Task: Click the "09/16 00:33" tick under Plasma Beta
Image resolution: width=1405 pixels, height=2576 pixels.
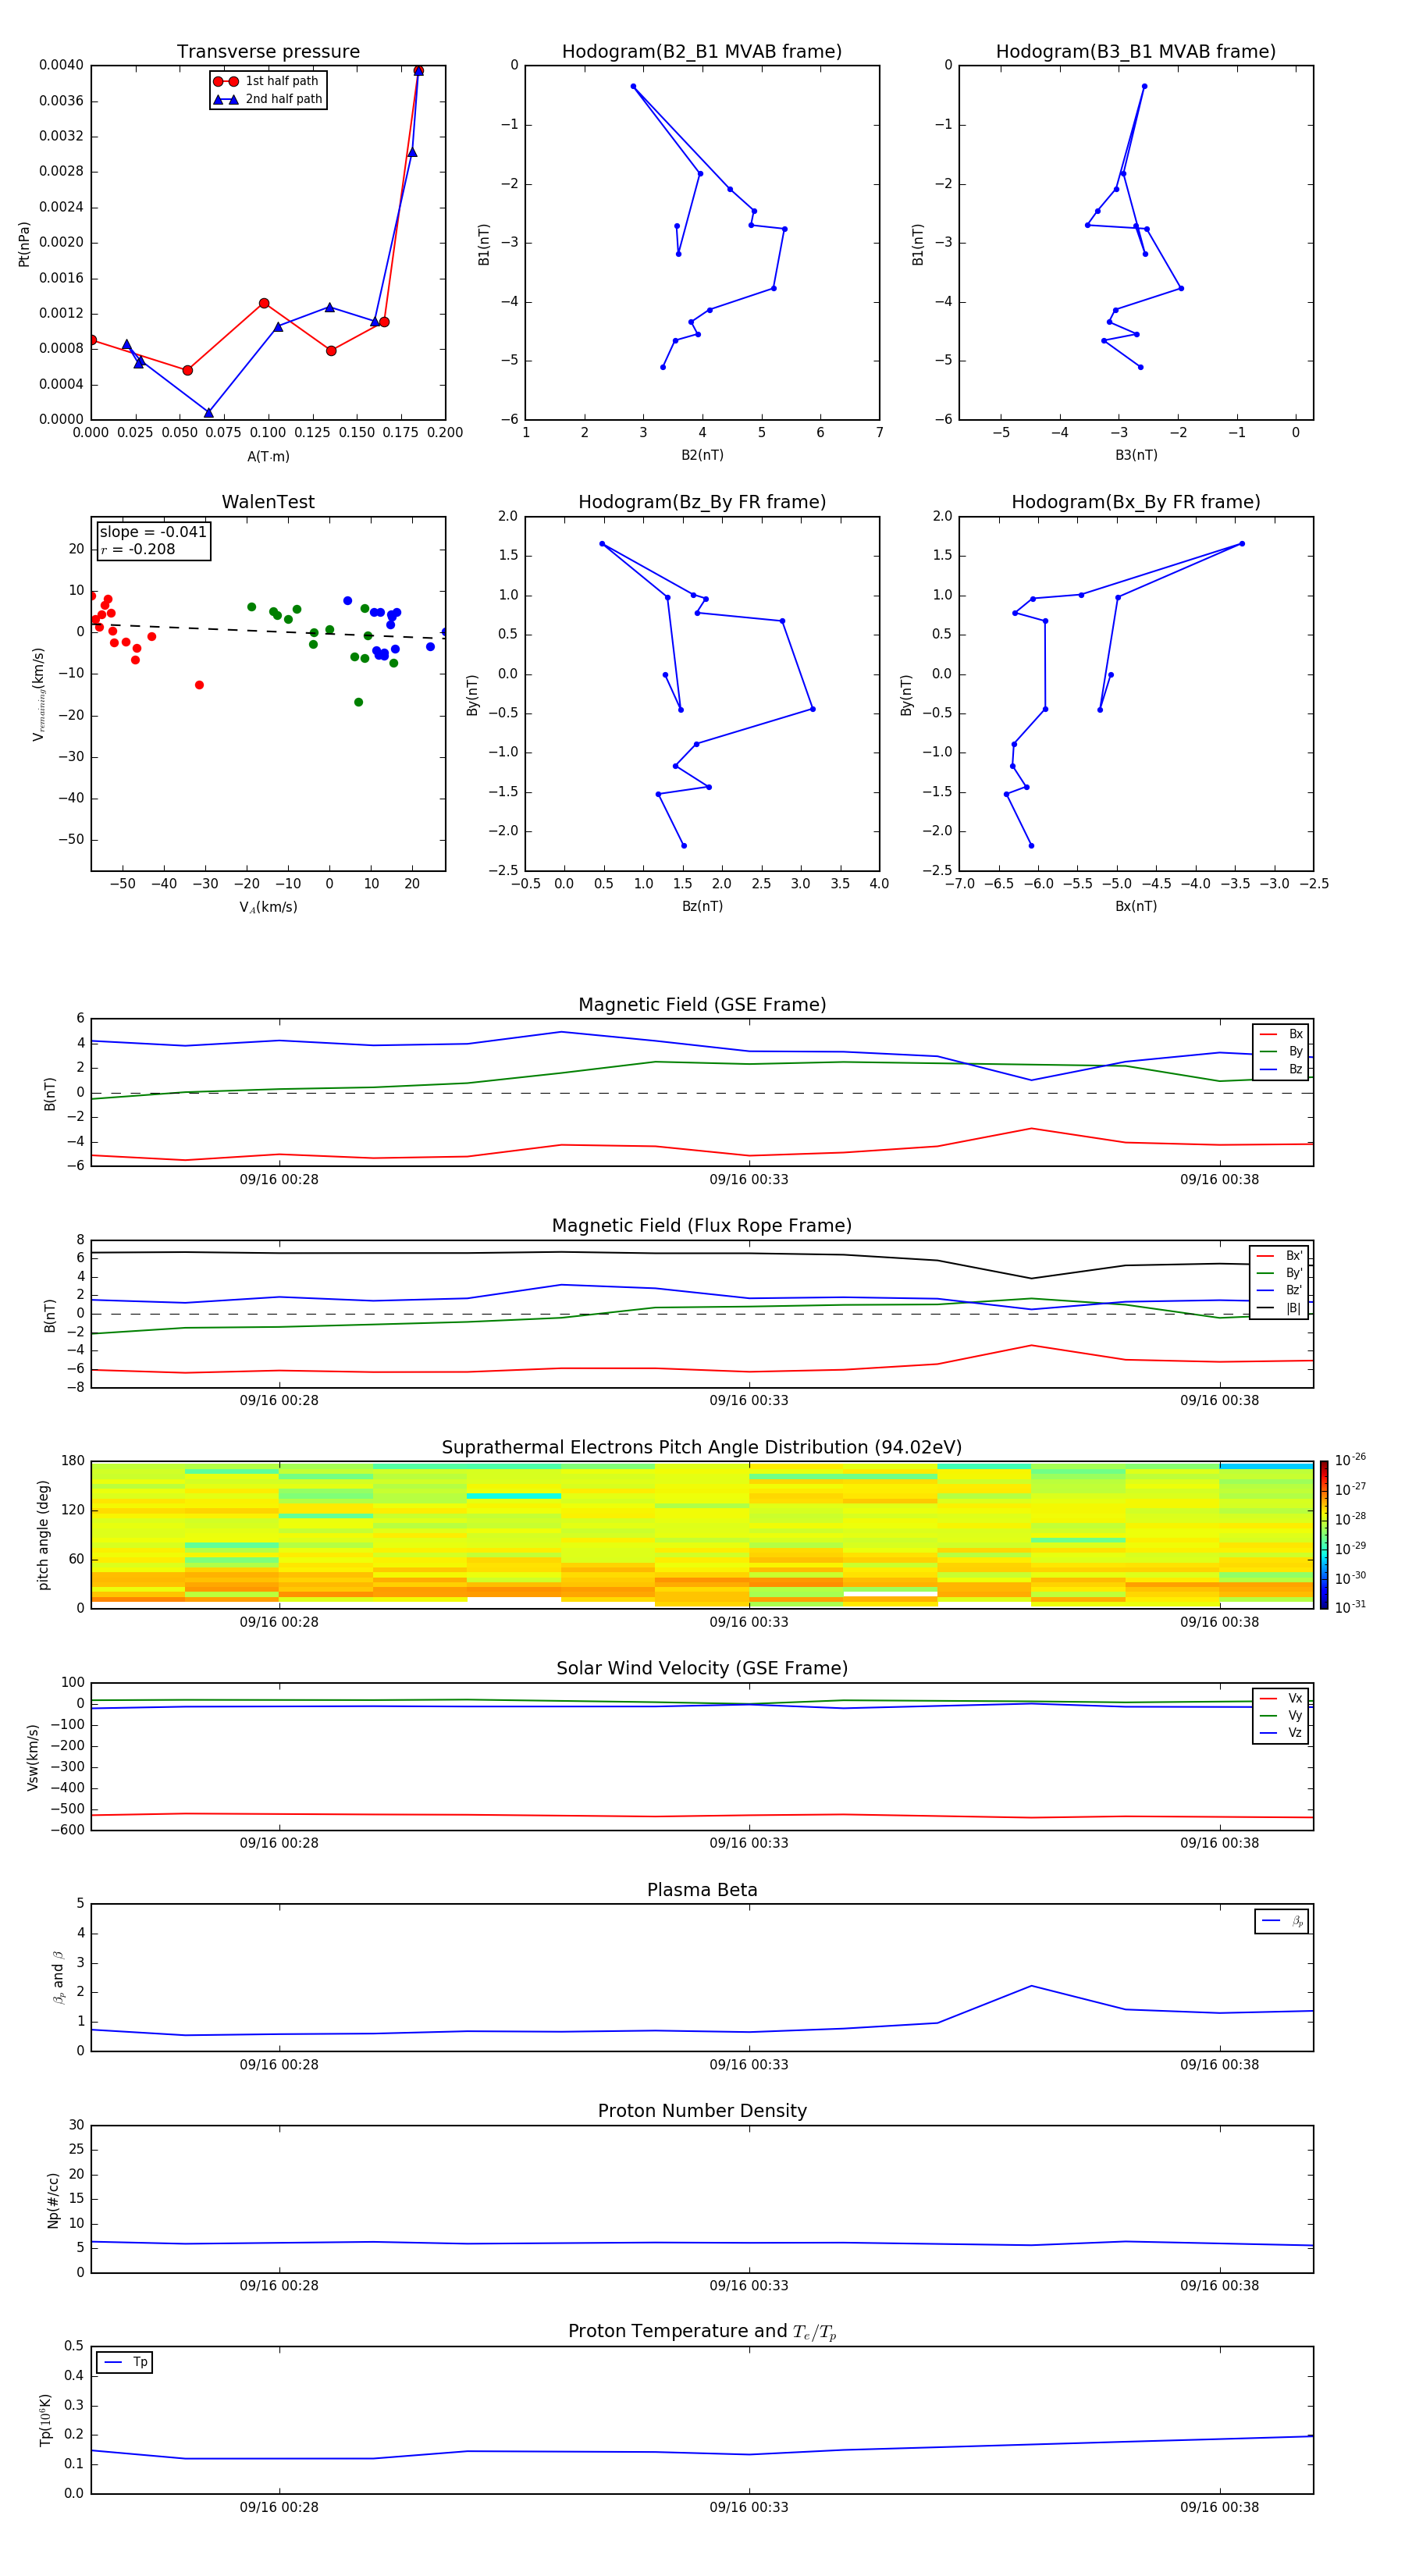Action: point(749,2065)
